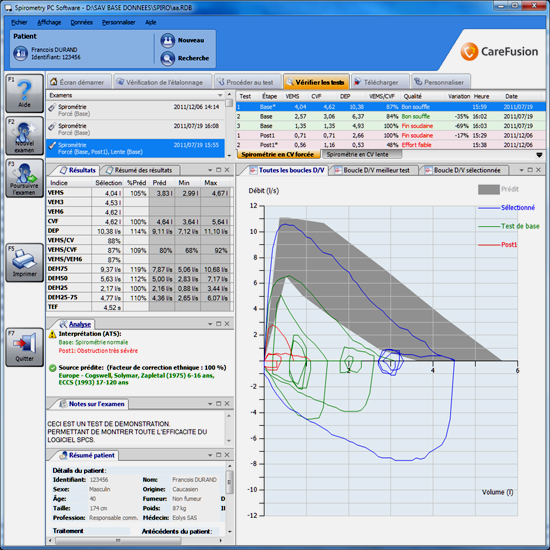Click the Qualité column header
The height and width of the screenshot is (550, 550).
[412, 96]
